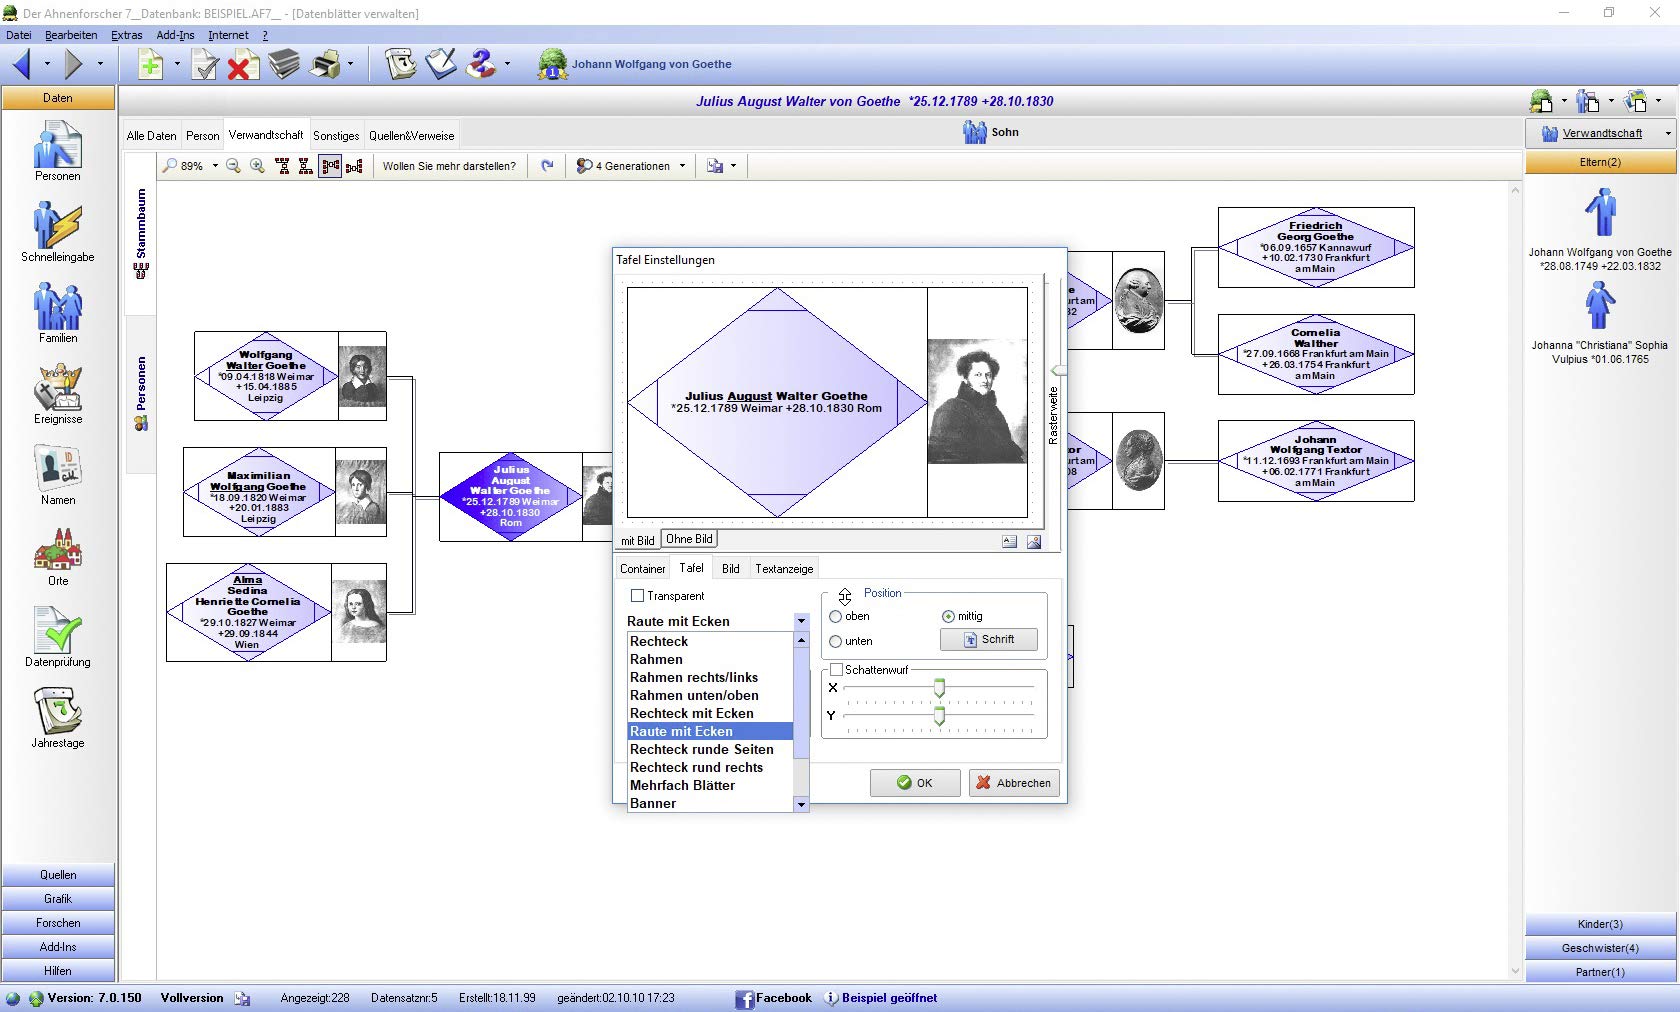1680x1012 pixels.
Task: Open Datenprüfung in the sidebar
Action: coord(57,637)
